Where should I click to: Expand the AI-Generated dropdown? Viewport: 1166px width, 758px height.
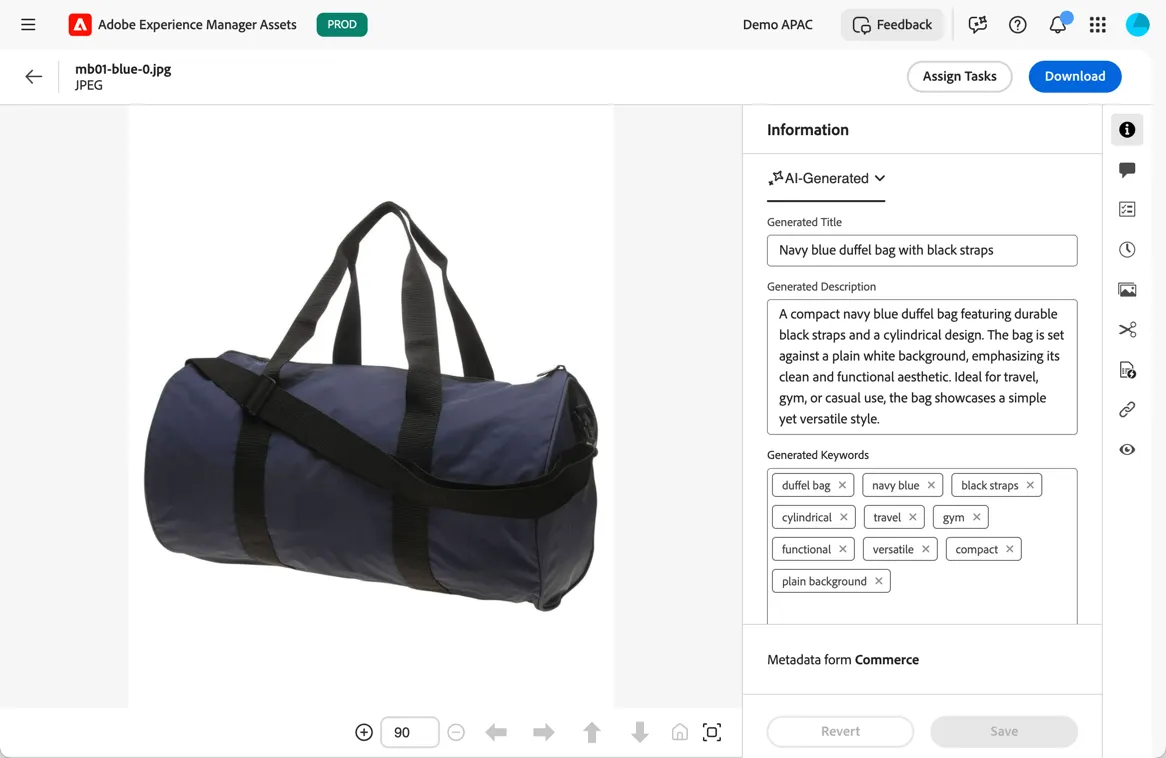(826, 179)
